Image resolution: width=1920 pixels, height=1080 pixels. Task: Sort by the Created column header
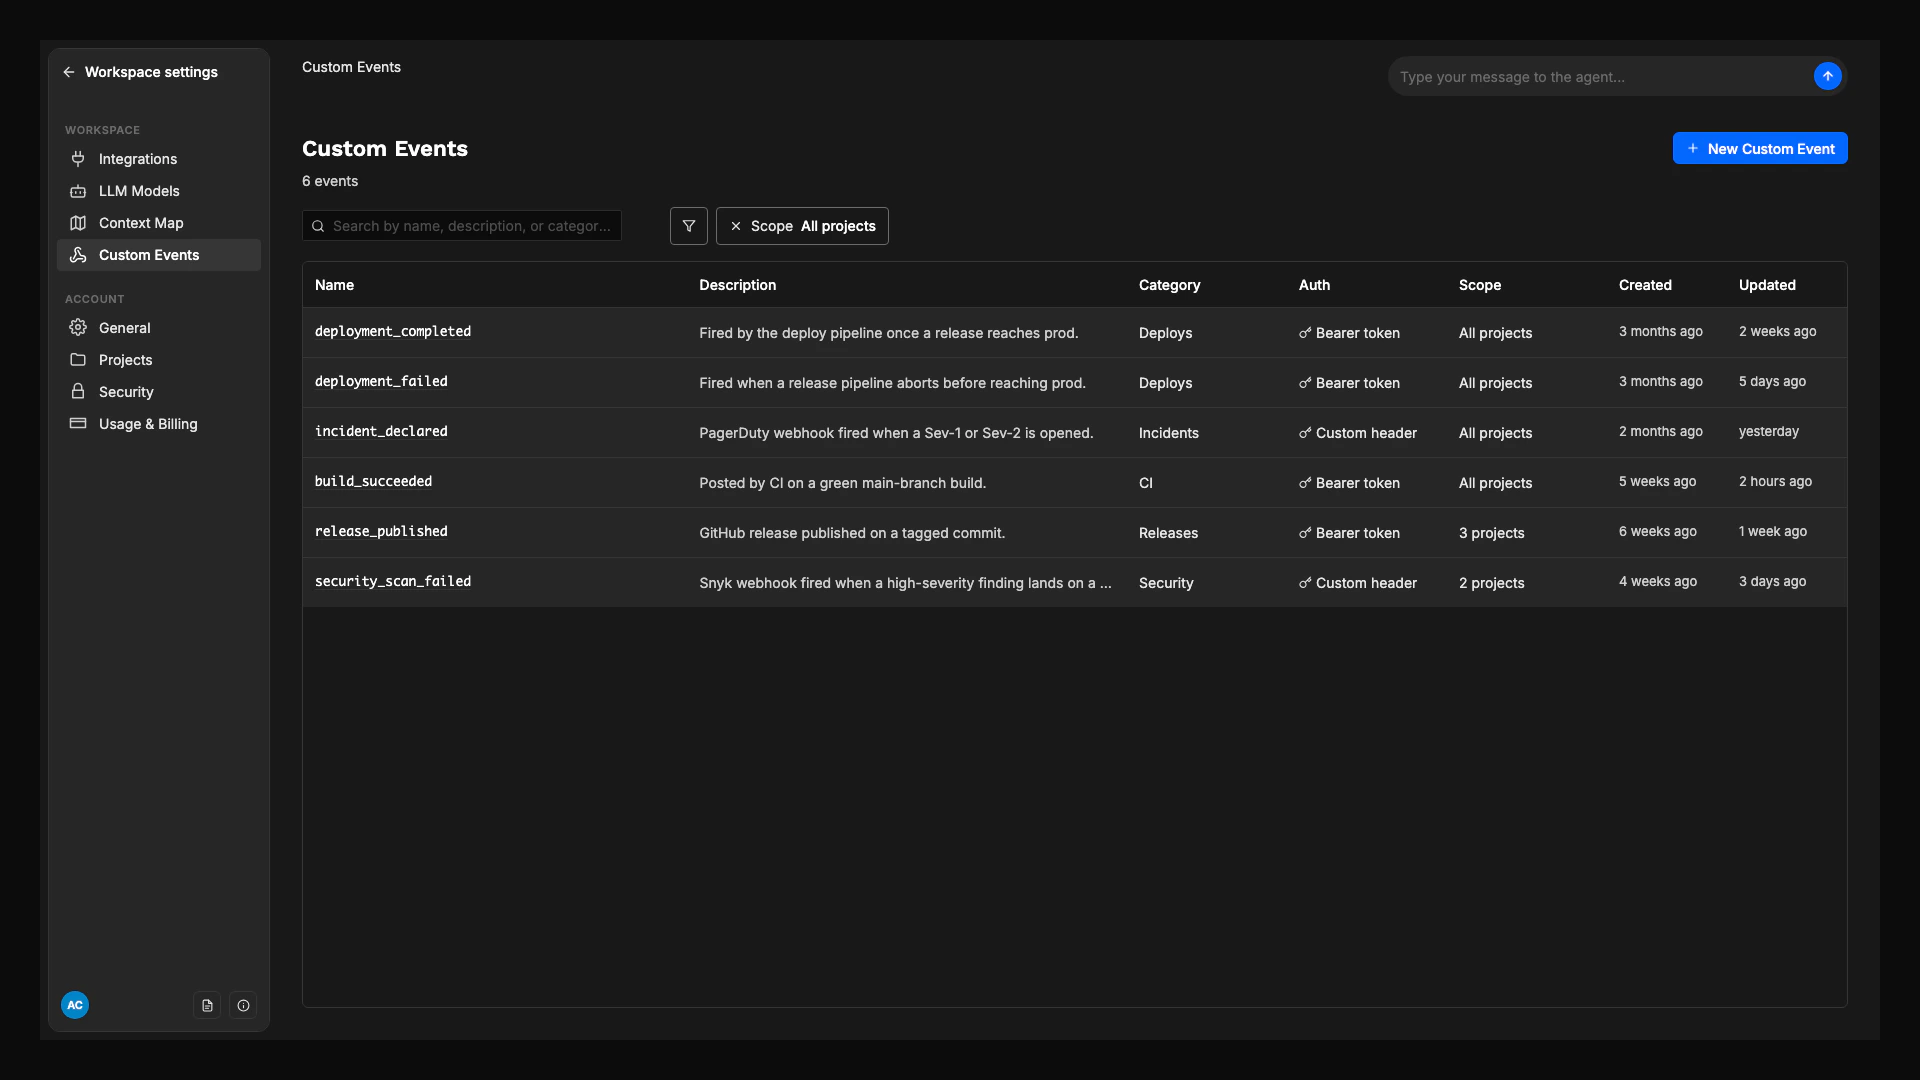pos(1645,285)
